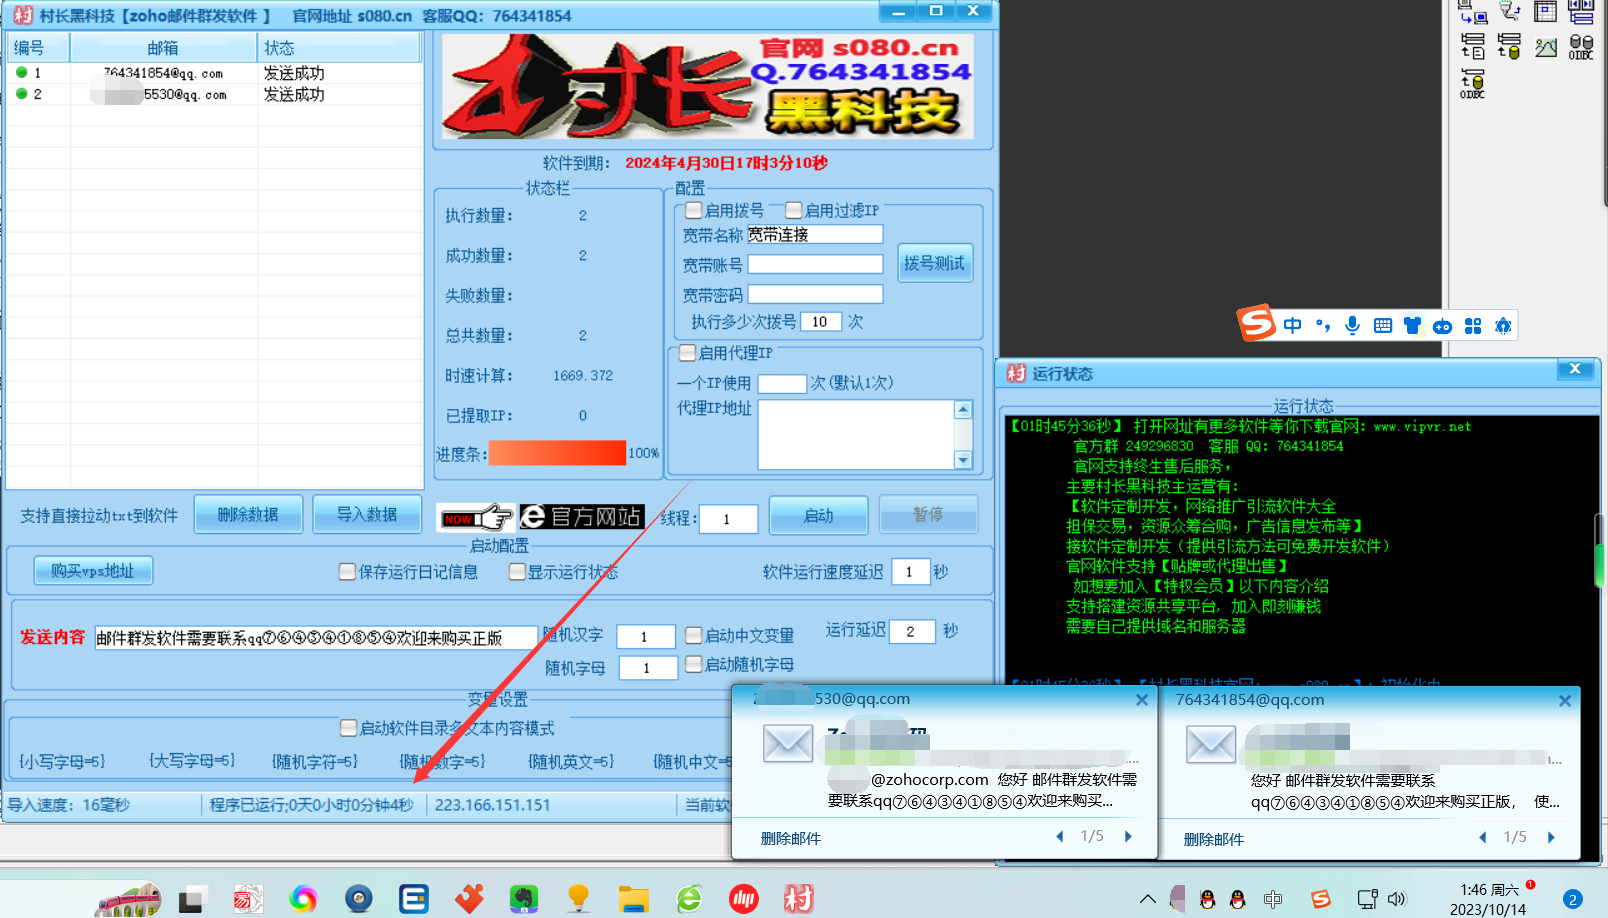Toggle 启动中文变量 checkbox
This screenshot has height=918, width=1608.
click(x=693, y=635)
